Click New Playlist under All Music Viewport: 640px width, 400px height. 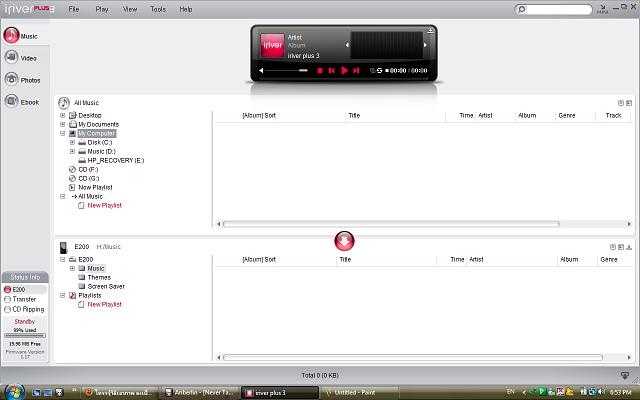tap(104, 205)
